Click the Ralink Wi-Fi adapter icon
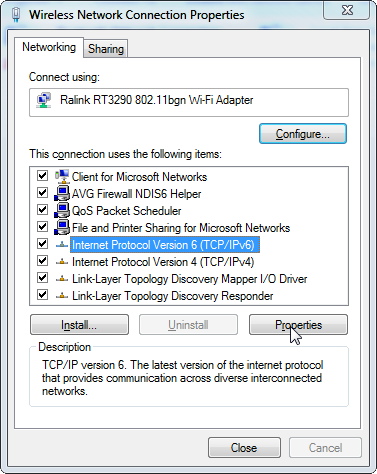 pyautogui.click(x=44, y=100)
